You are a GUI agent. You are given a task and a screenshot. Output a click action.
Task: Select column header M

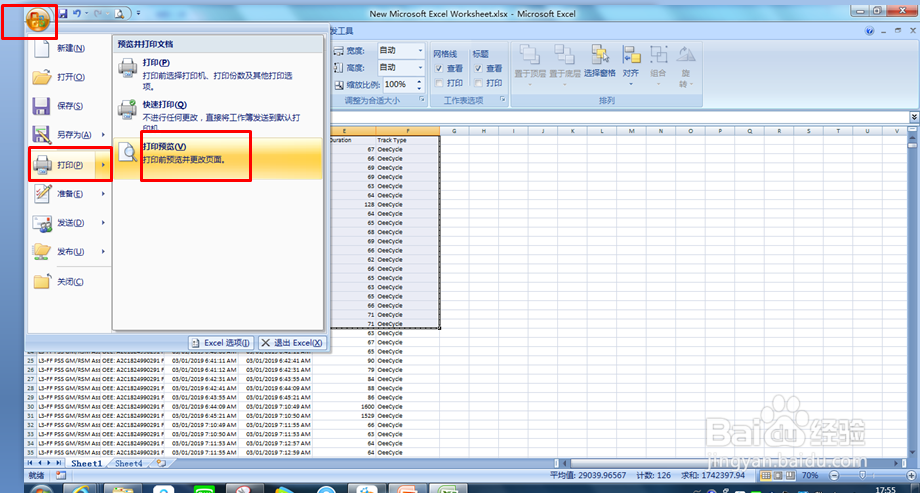[x=631, y=131]
